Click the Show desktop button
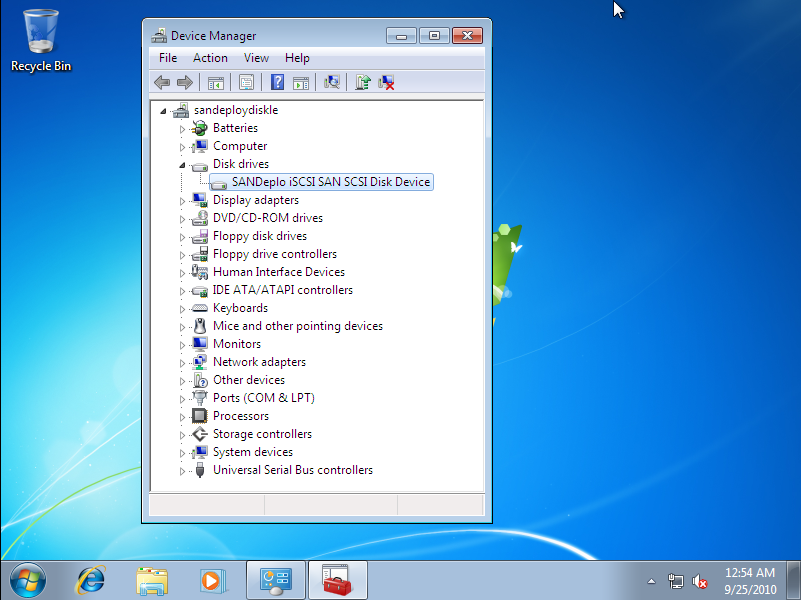The width and height of the screenshot is (801, 604). point(793,580)
